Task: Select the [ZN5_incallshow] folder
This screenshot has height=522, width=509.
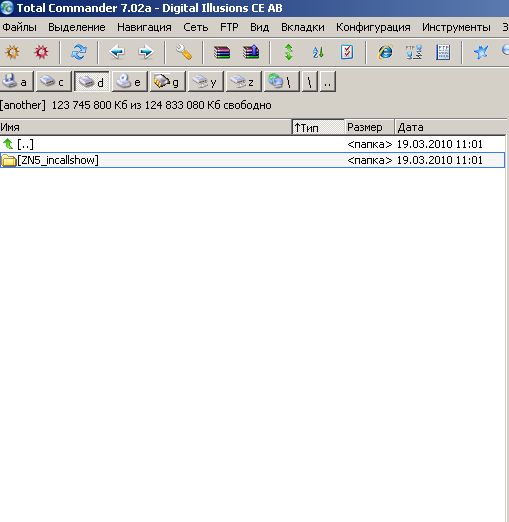Action: click(x=252, y=160)
